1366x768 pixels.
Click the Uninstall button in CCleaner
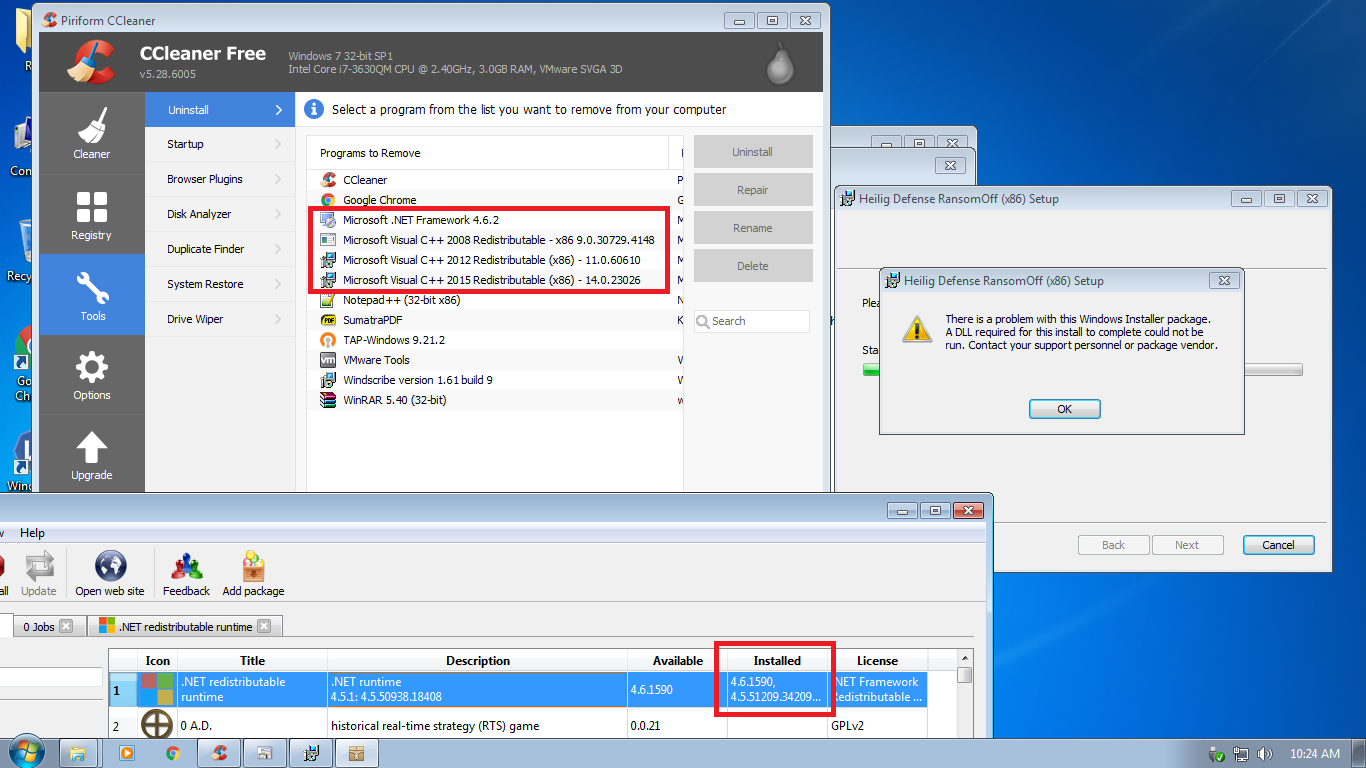point(753,152)
